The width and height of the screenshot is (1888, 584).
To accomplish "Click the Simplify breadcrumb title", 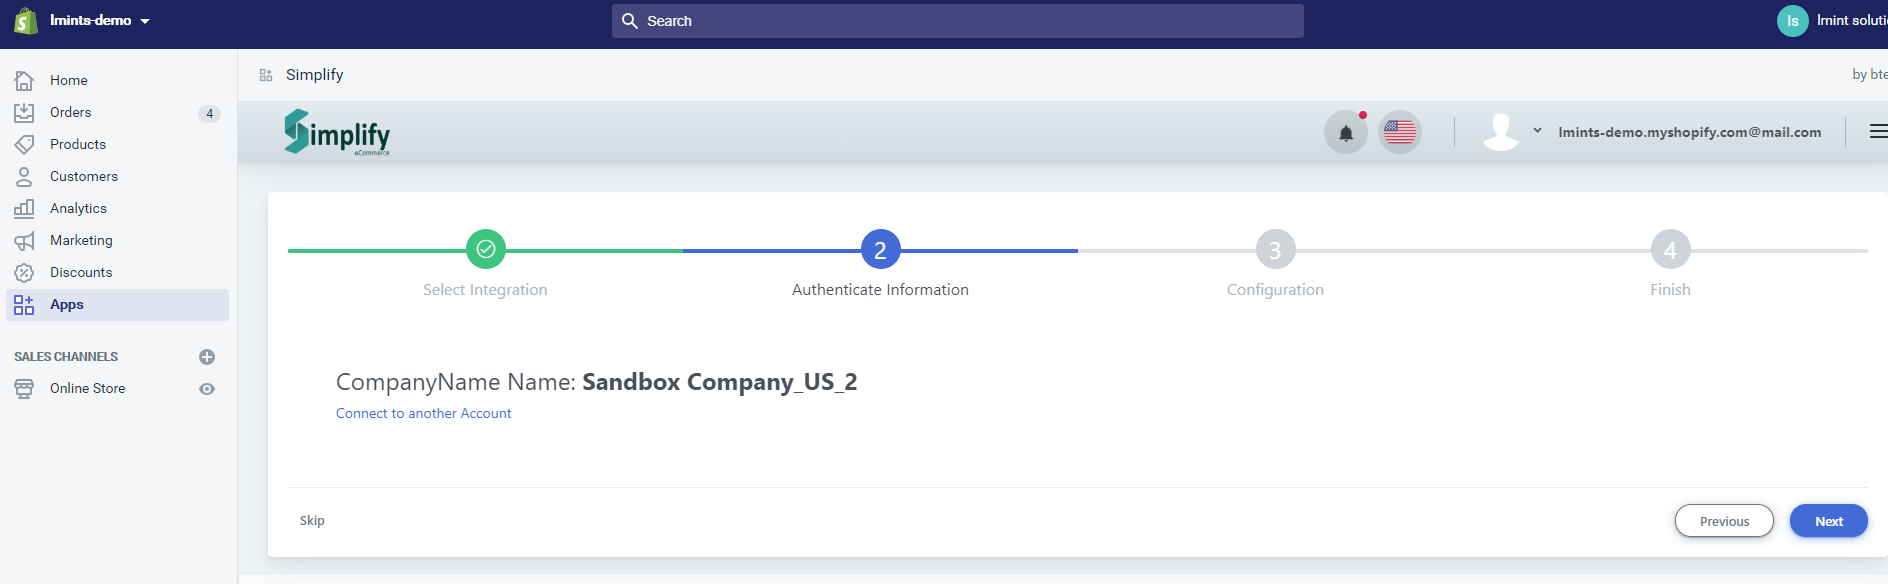I will pyautogui.click(x=314, y=75).
